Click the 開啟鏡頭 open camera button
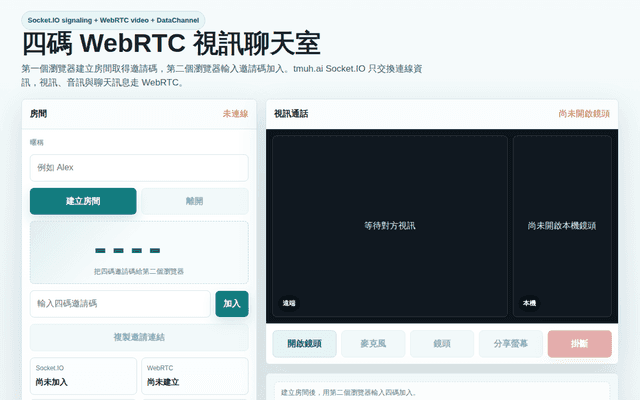Image resolution: width=640 pixels, height=400 pixels. [304, 344]
